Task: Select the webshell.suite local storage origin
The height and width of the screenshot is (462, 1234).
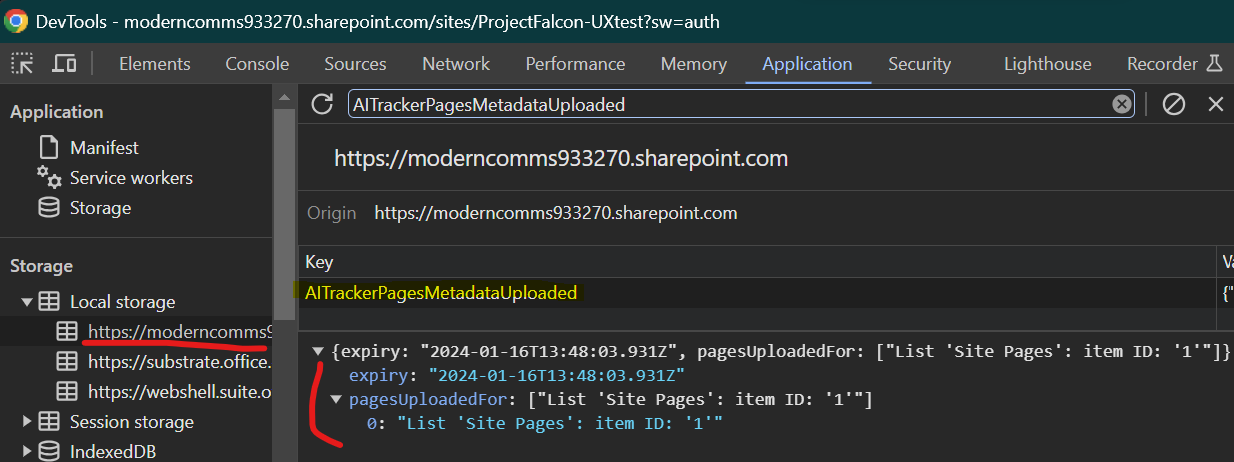Action: 179,391
